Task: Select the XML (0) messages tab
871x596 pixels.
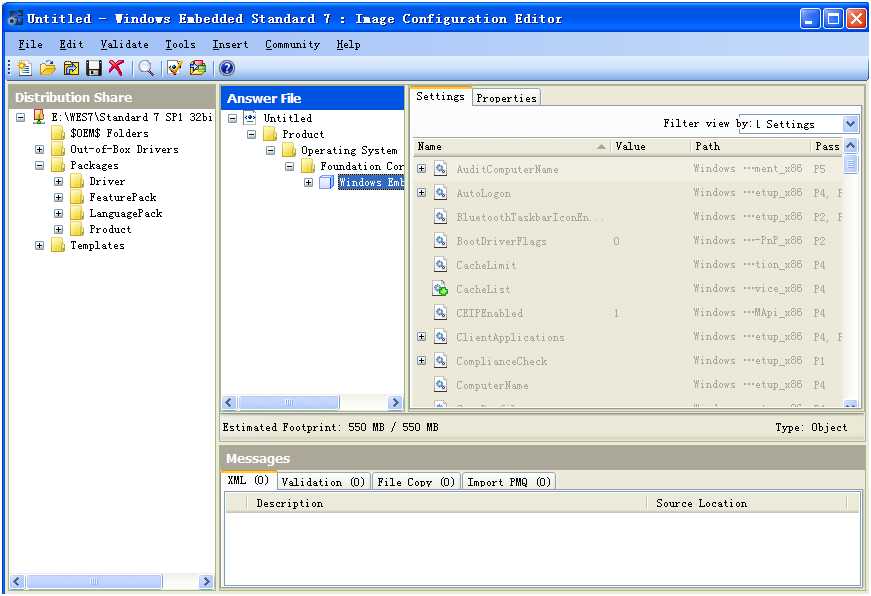Action: pos(248,480)
